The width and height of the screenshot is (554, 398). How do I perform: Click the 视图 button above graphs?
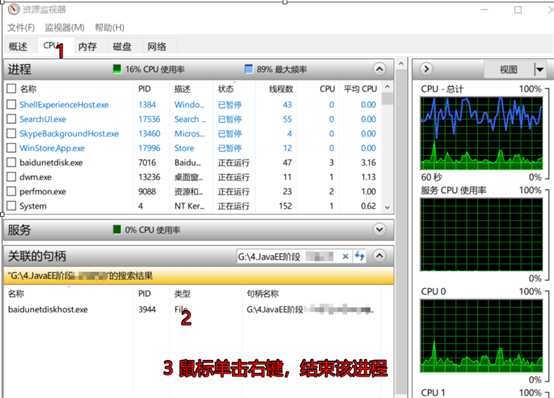tap(508, 69)
